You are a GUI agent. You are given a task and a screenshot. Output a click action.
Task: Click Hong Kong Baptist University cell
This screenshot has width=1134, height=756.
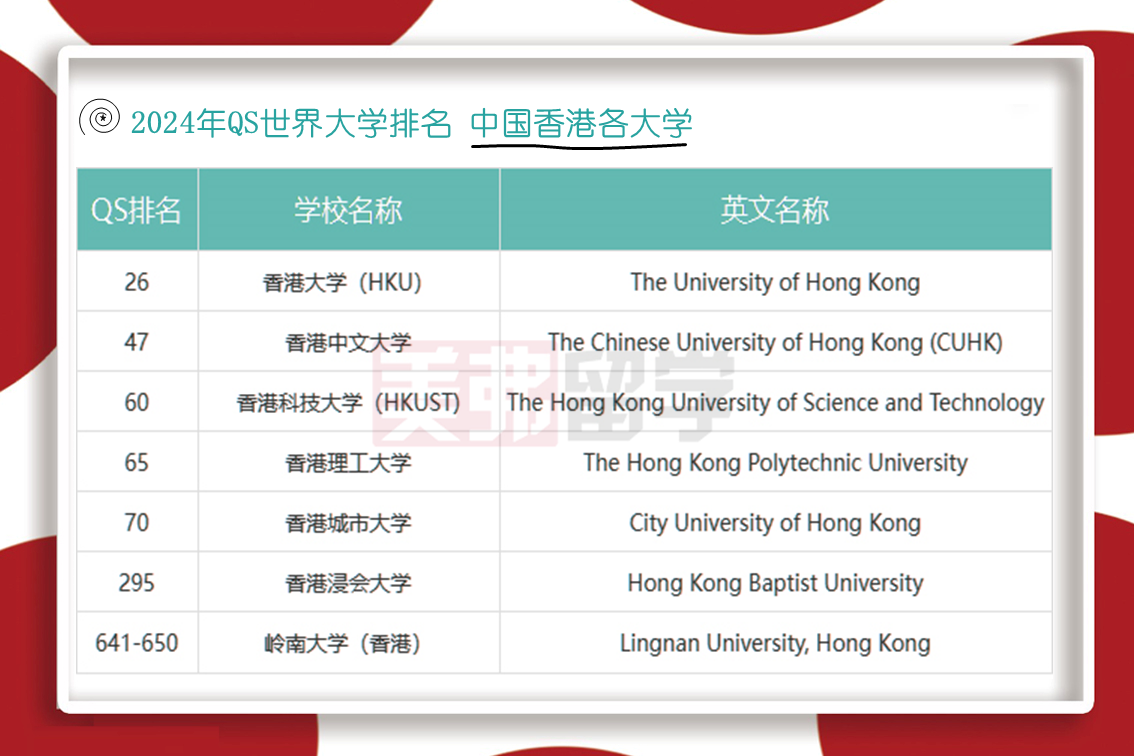click(x=775, y=582)
